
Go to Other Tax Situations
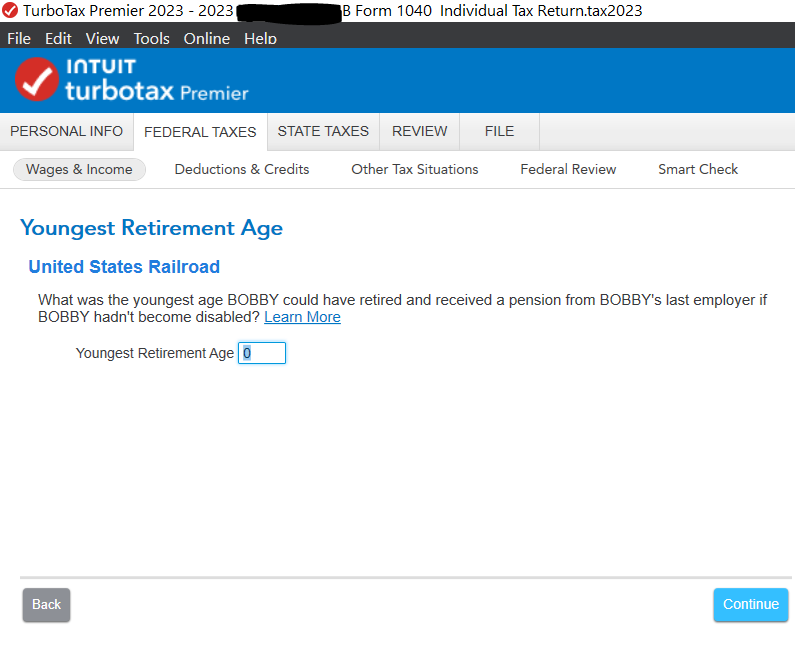(x=415, y=170)
